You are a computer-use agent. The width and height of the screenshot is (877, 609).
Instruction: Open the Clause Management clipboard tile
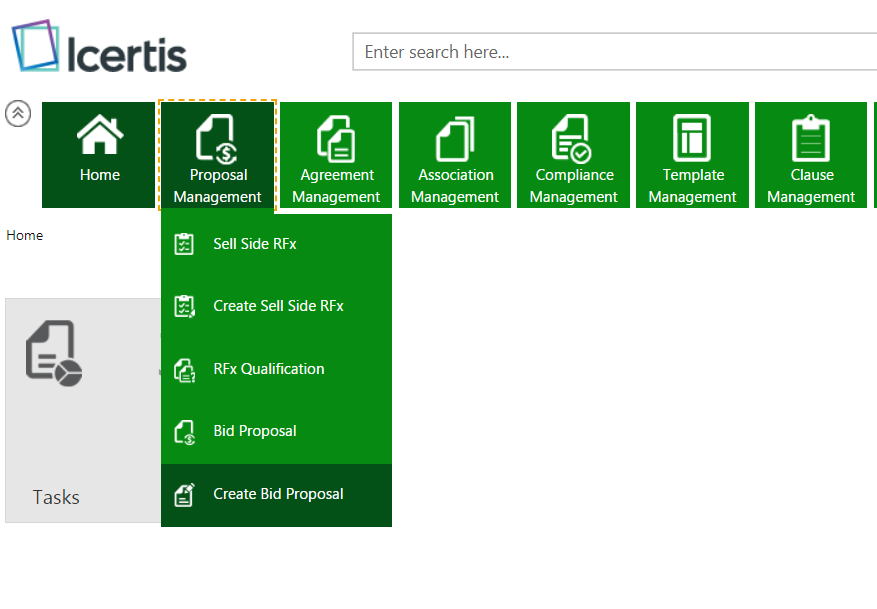[x=811, y=140]
